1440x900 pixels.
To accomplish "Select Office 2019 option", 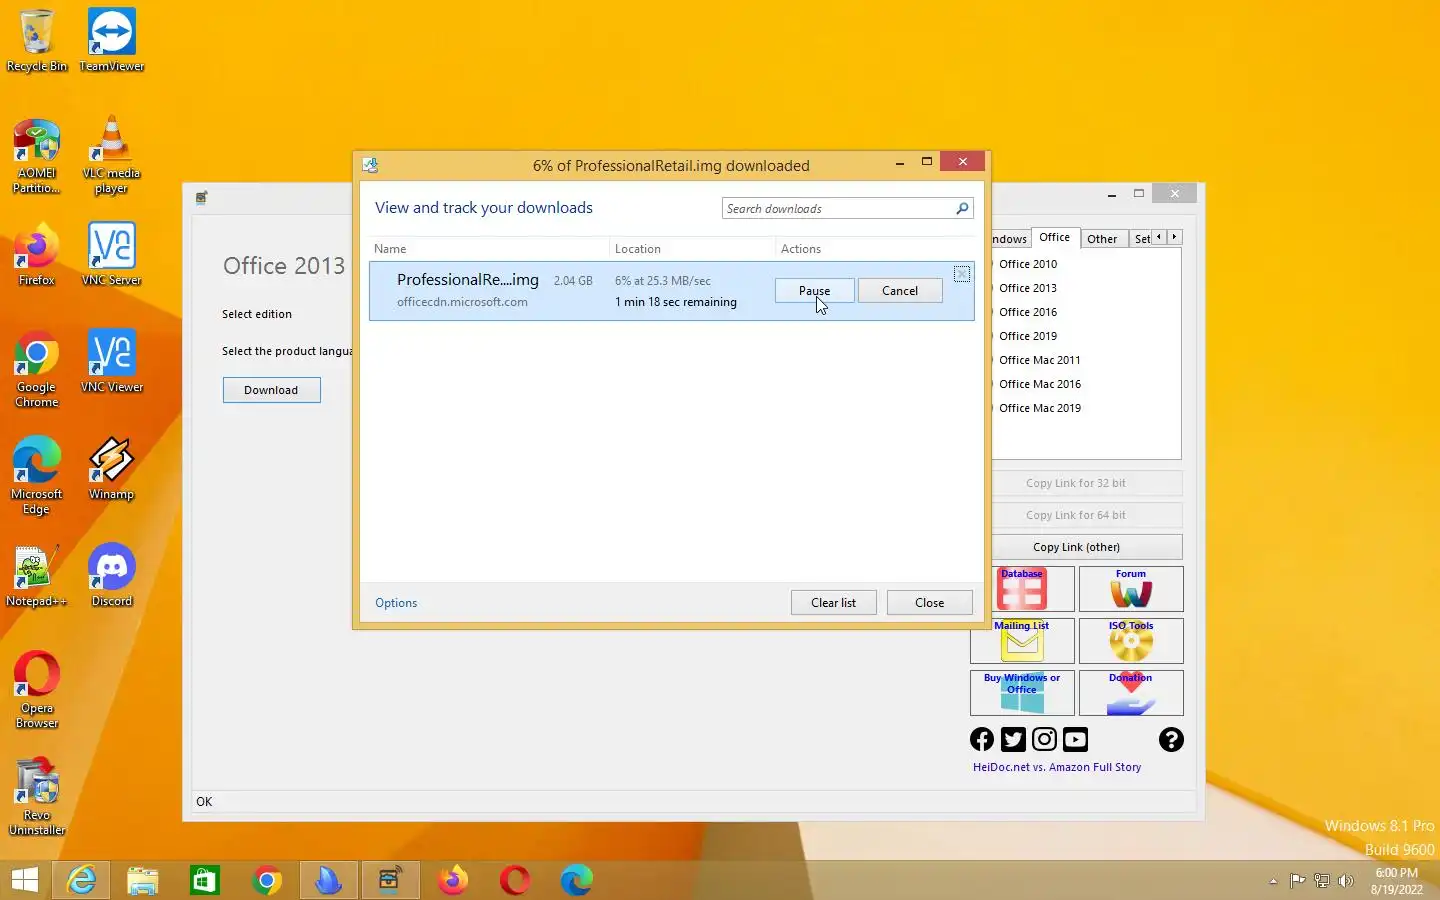I will tap(1028, 336).
